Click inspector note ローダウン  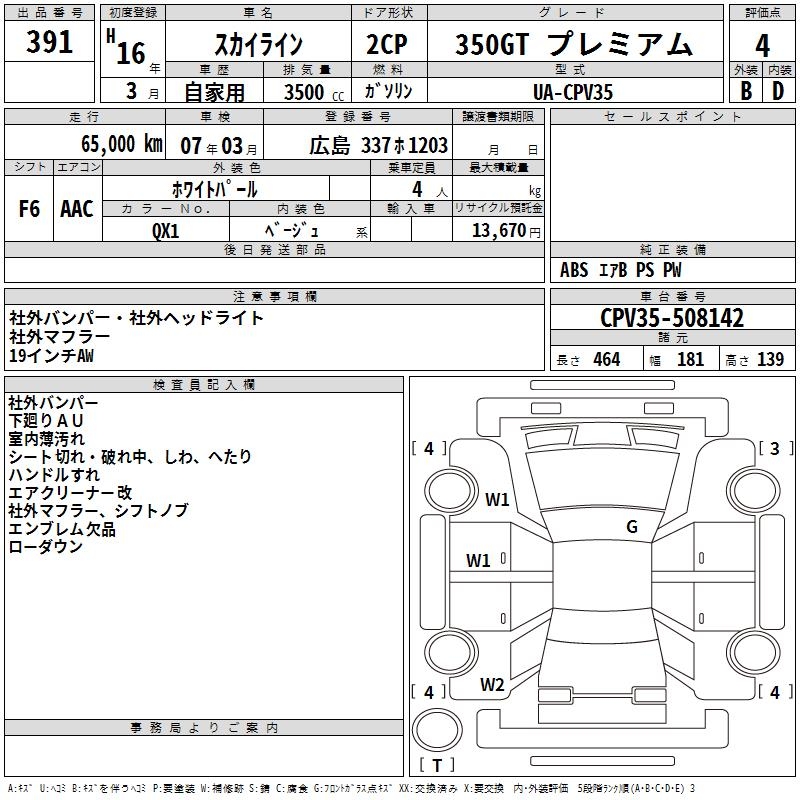pyautogui.click(x=45, y=546)
